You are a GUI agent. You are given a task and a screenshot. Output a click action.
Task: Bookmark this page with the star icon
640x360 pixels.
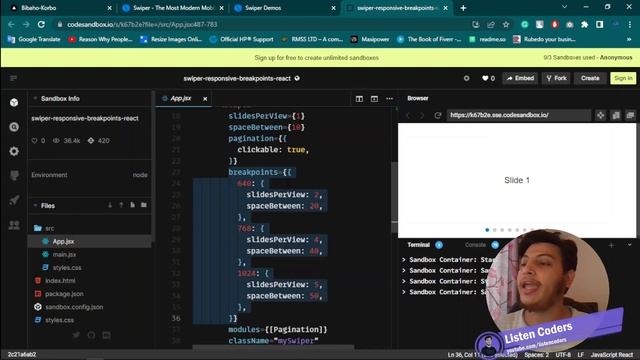tap(506, 24)
